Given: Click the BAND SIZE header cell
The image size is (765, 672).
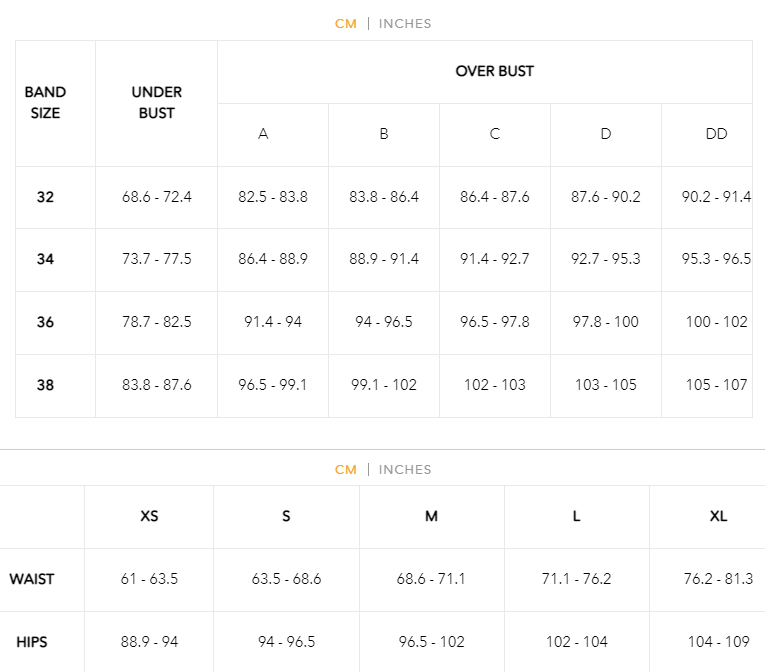Looking at the screenshot, I should tap(45, 102).
